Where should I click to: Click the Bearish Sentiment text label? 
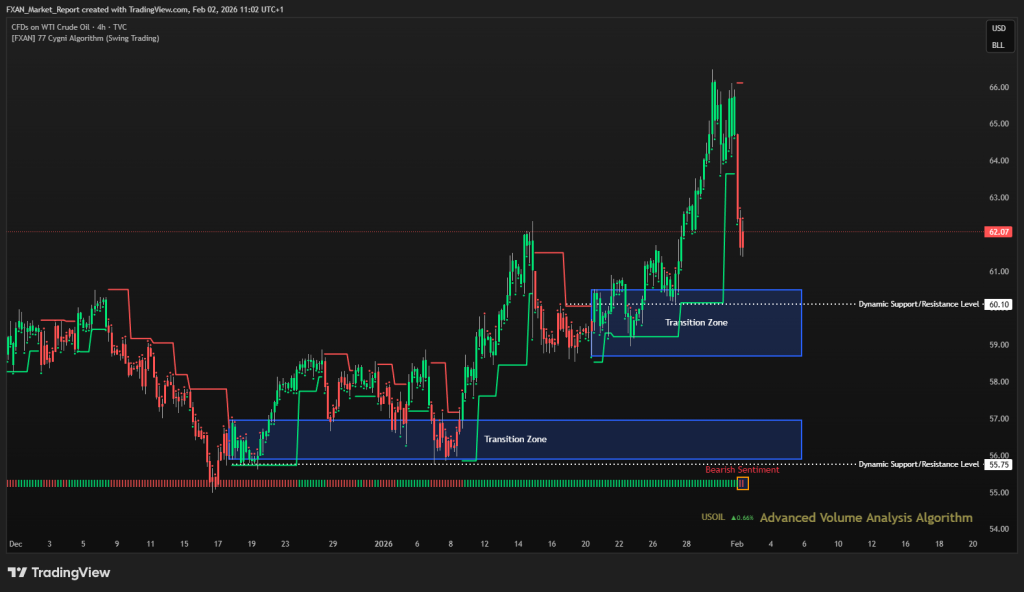pos(741,470)
